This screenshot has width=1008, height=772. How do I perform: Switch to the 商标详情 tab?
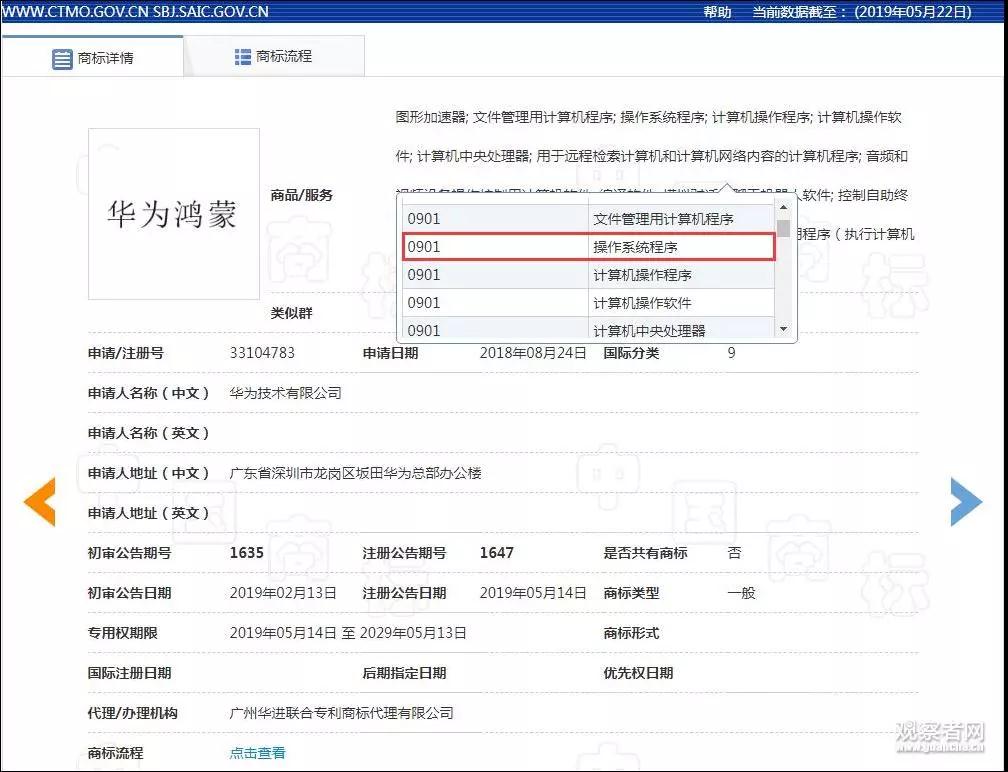(92, 58)
